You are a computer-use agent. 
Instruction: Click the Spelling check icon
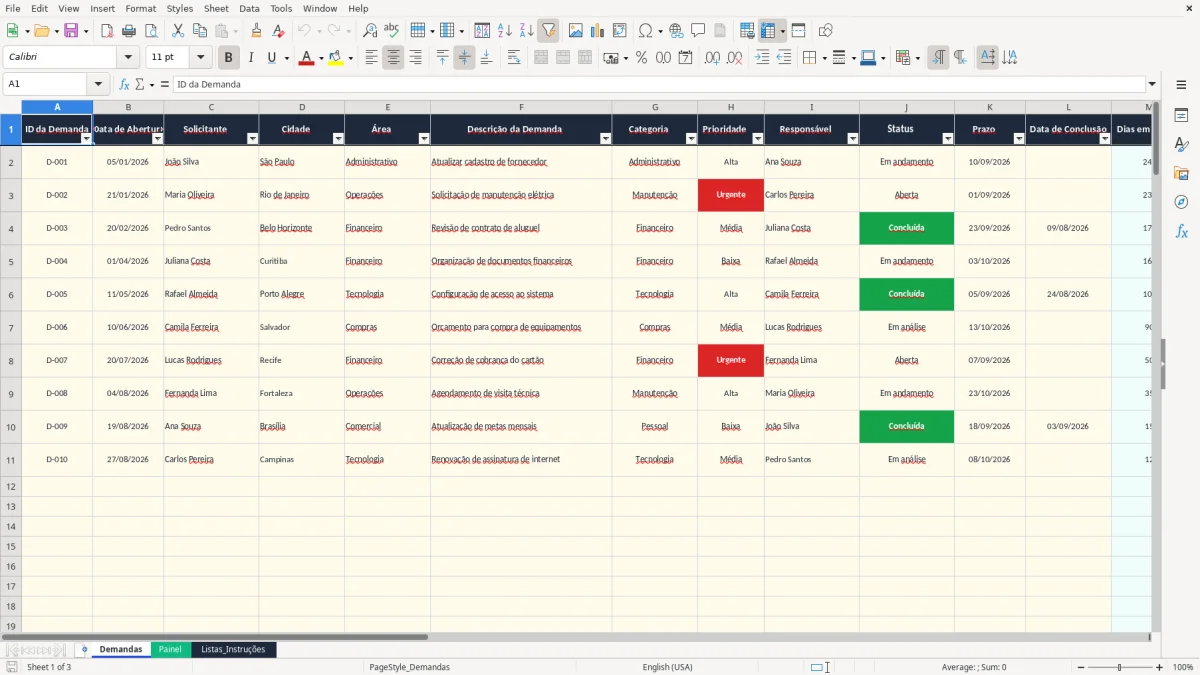[392, 31]
